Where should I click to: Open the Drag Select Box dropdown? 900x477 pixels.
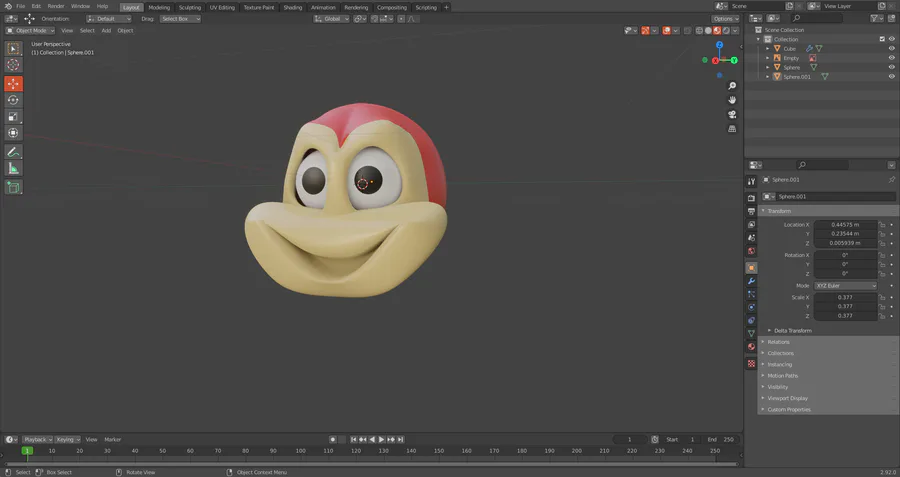pyautogui.click(x=180, y=19)
